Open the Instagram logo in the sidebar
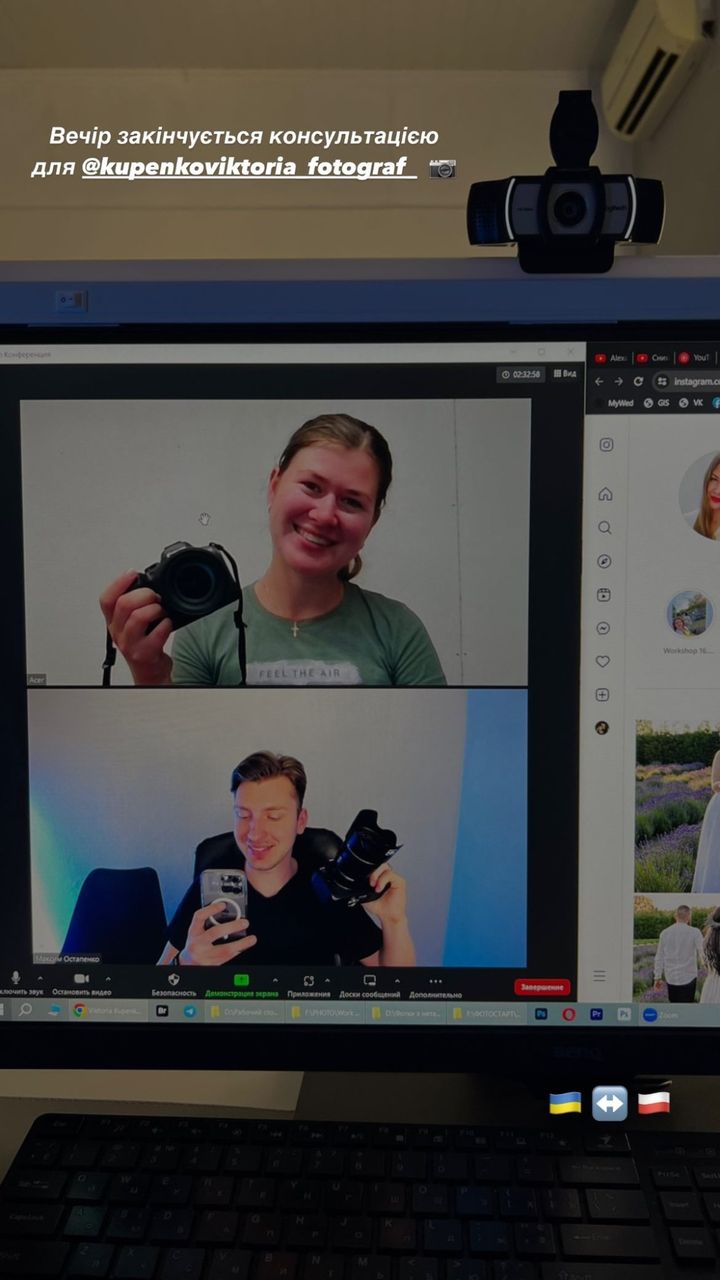 click(605, 445)
